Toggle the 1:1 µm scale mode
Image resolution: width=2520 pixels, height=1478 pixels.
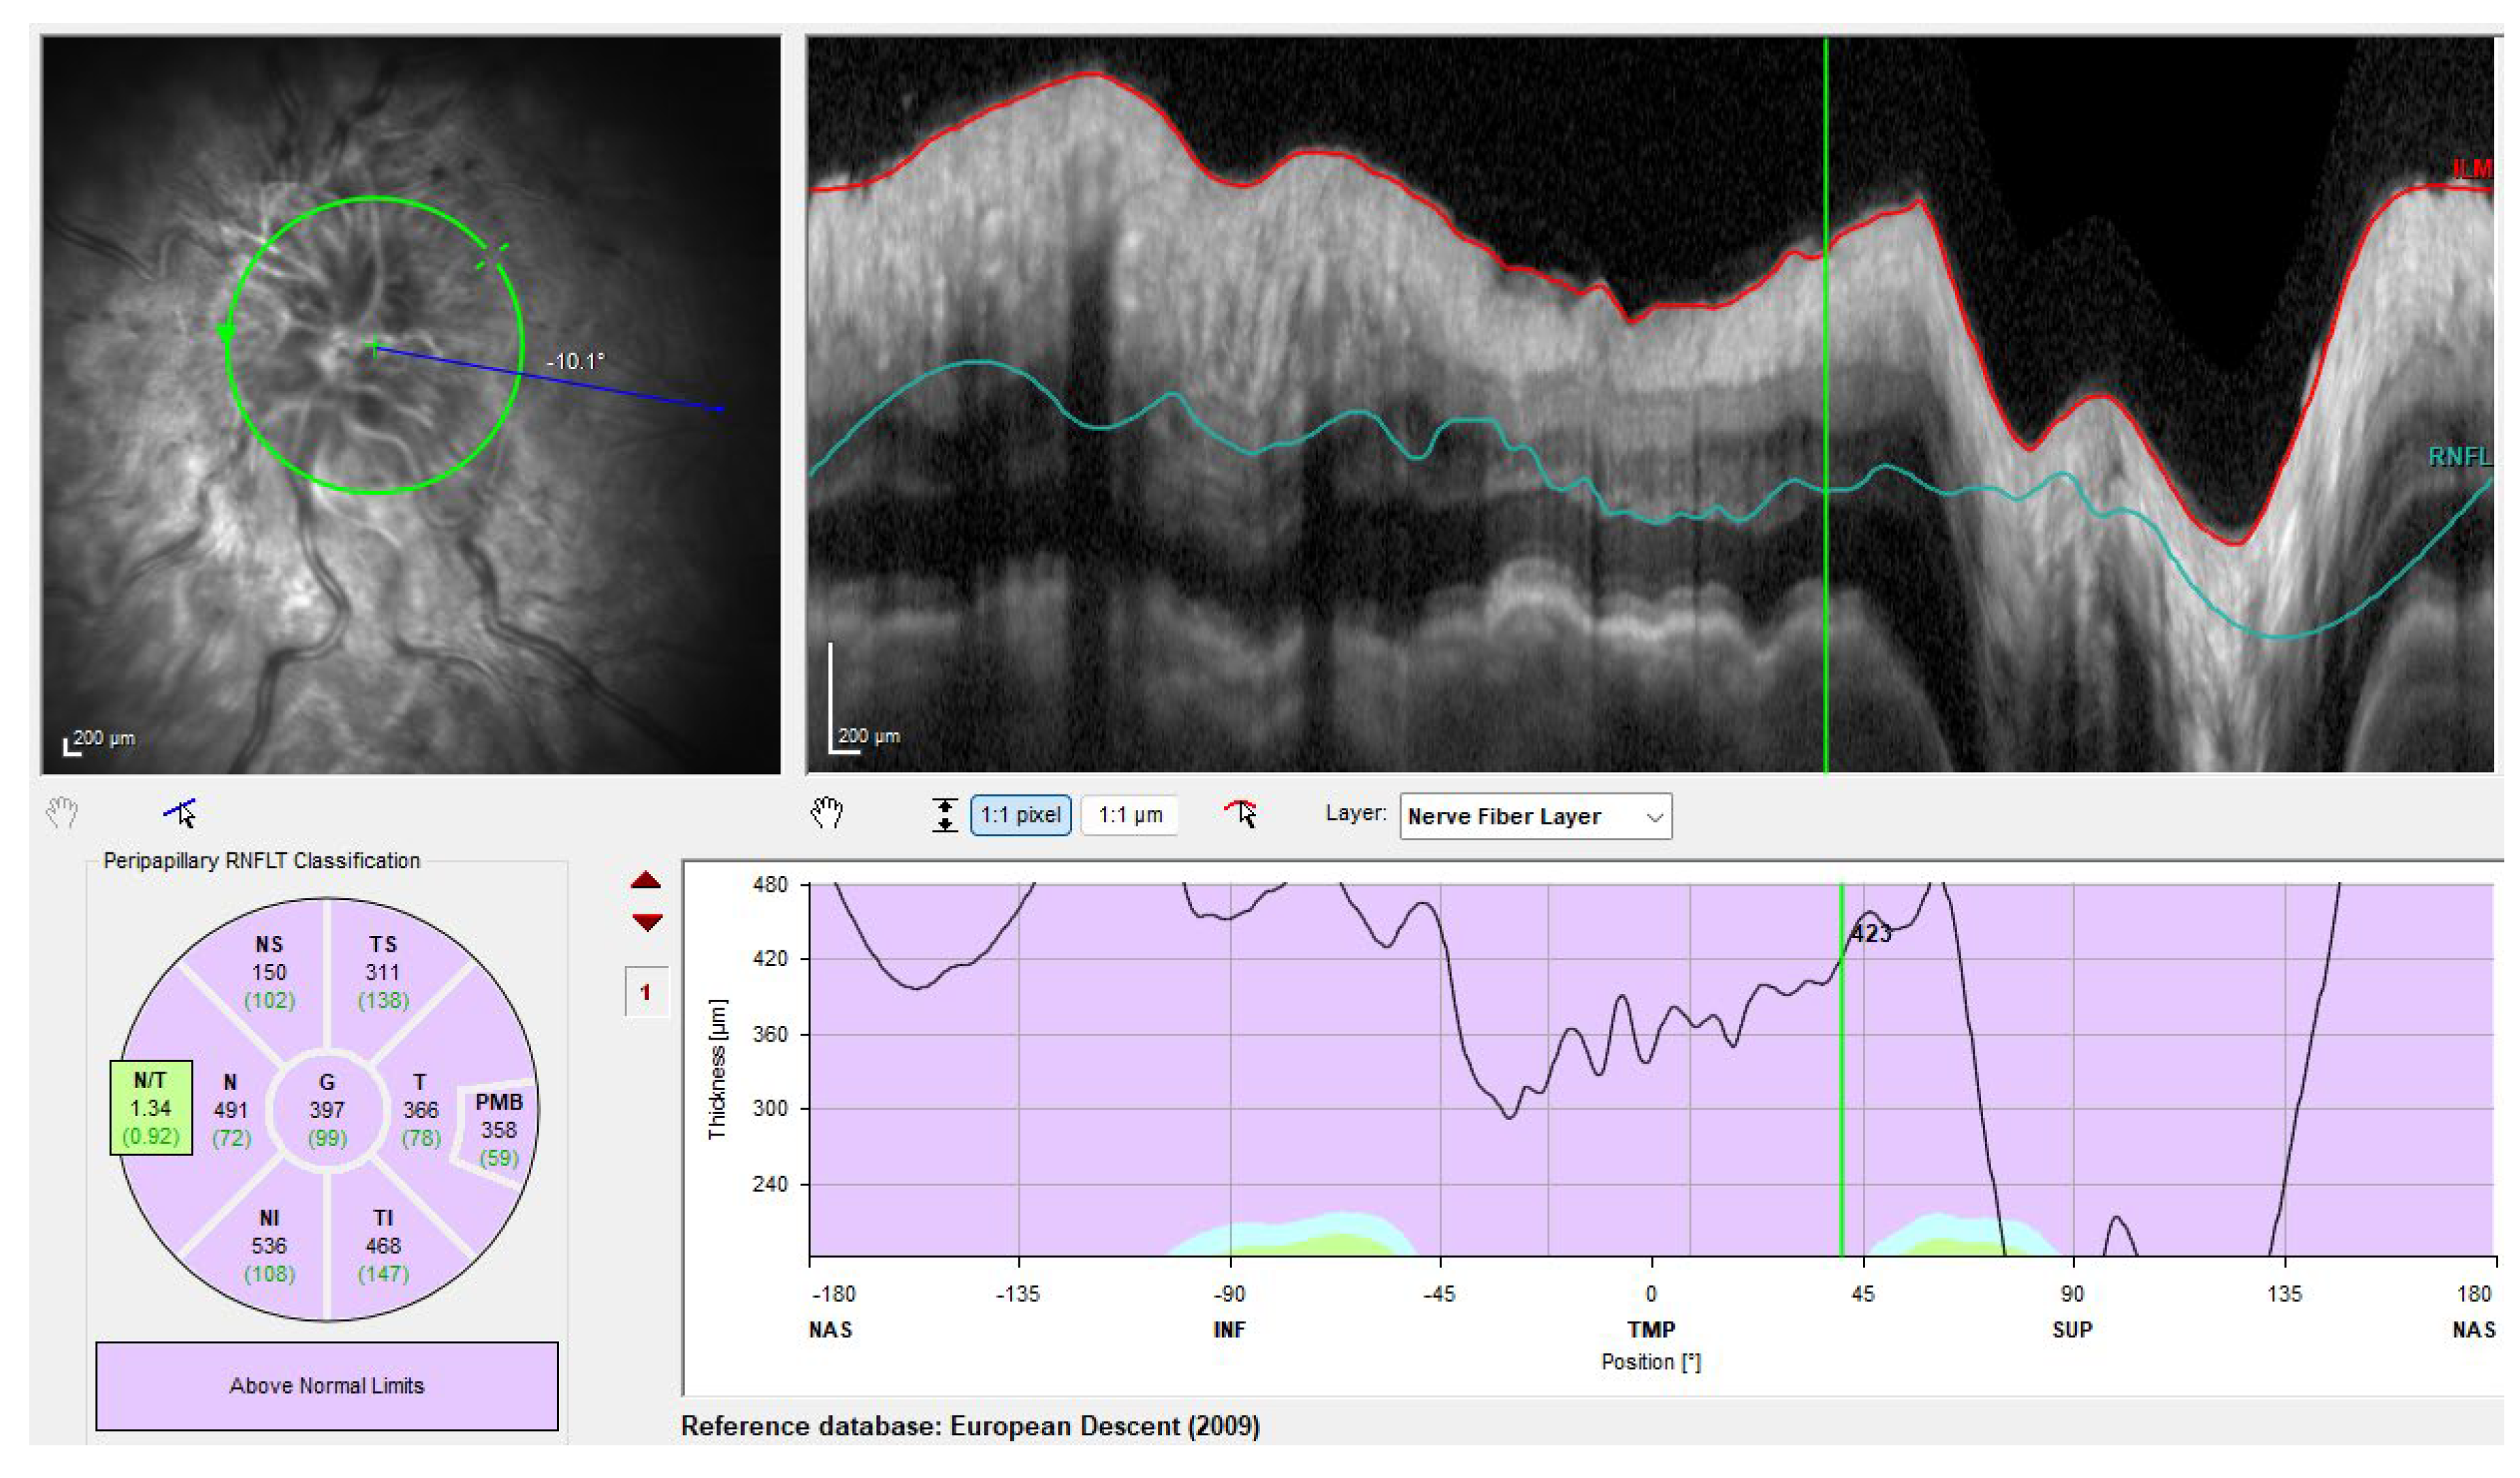1130,815
